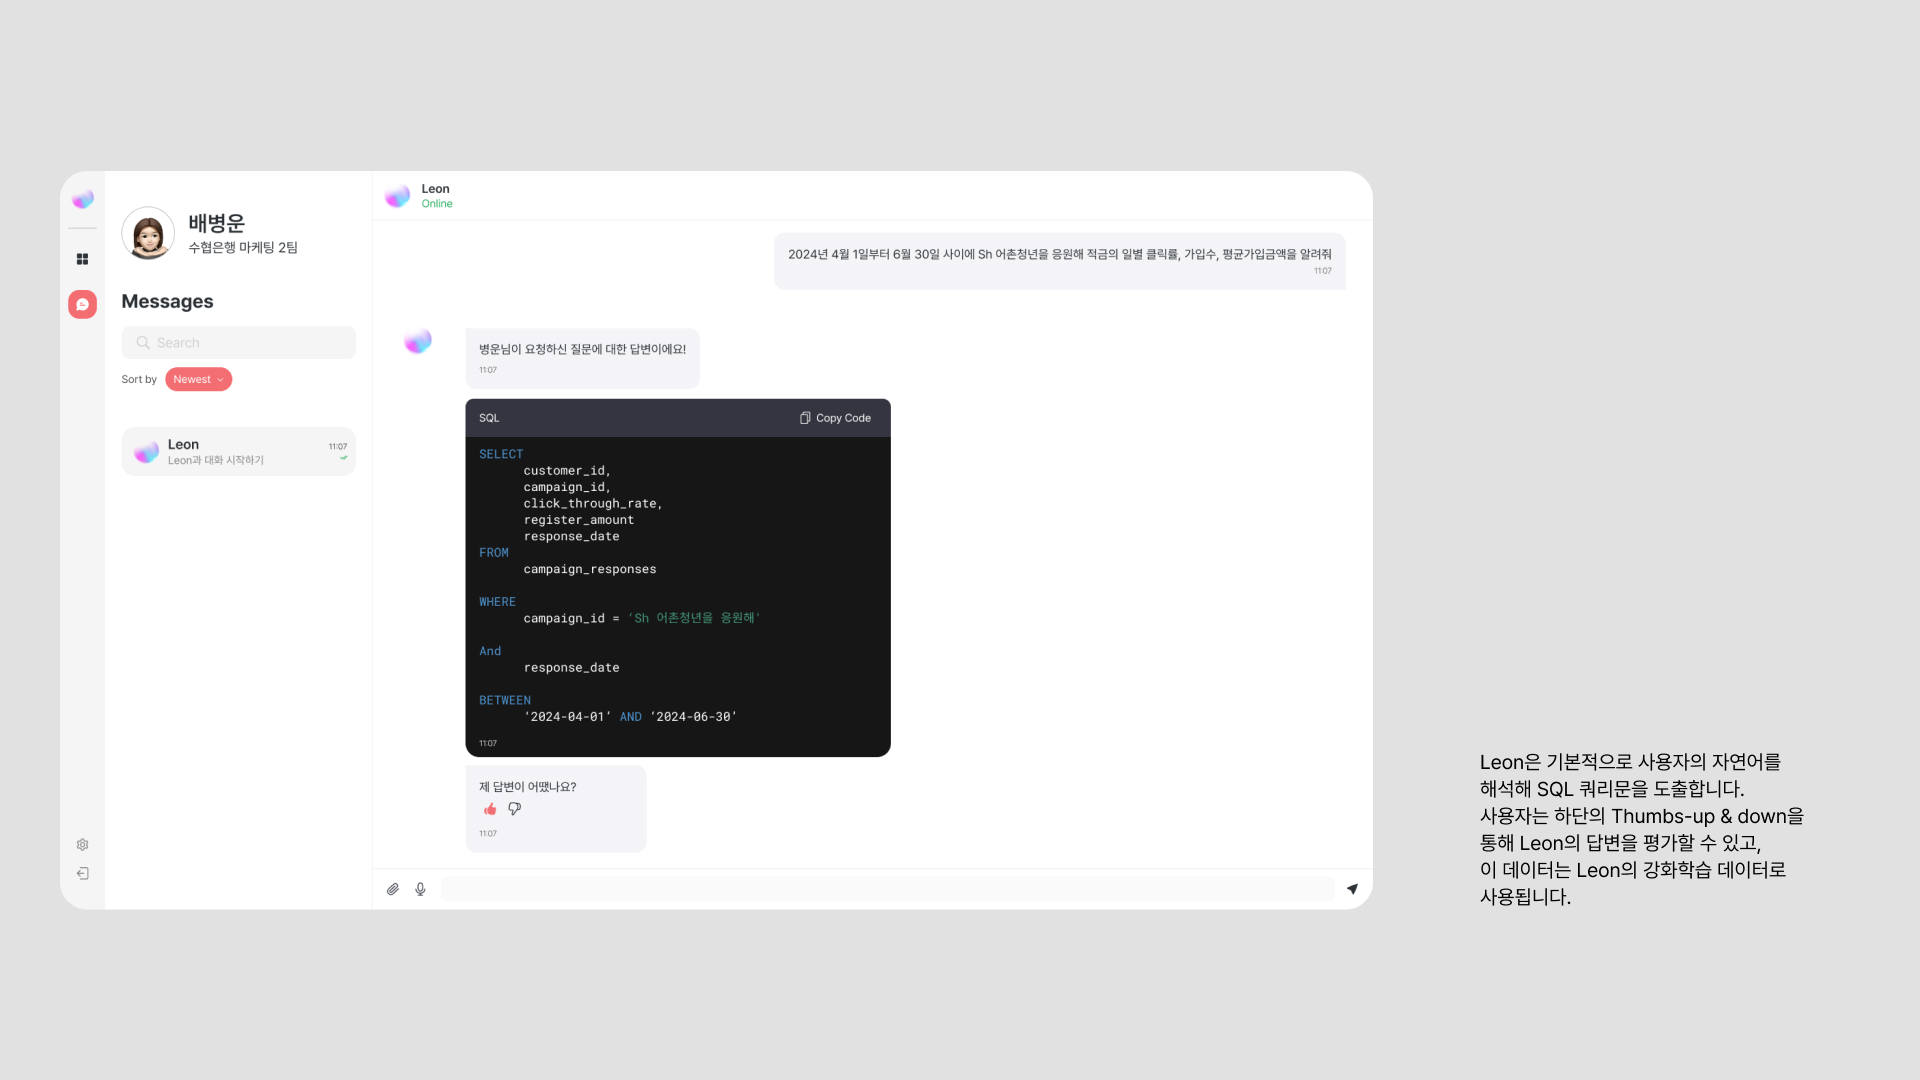This screenshot has width=1920, height=1080.
Task: Click the Messages heading
Action: (167, 302)
